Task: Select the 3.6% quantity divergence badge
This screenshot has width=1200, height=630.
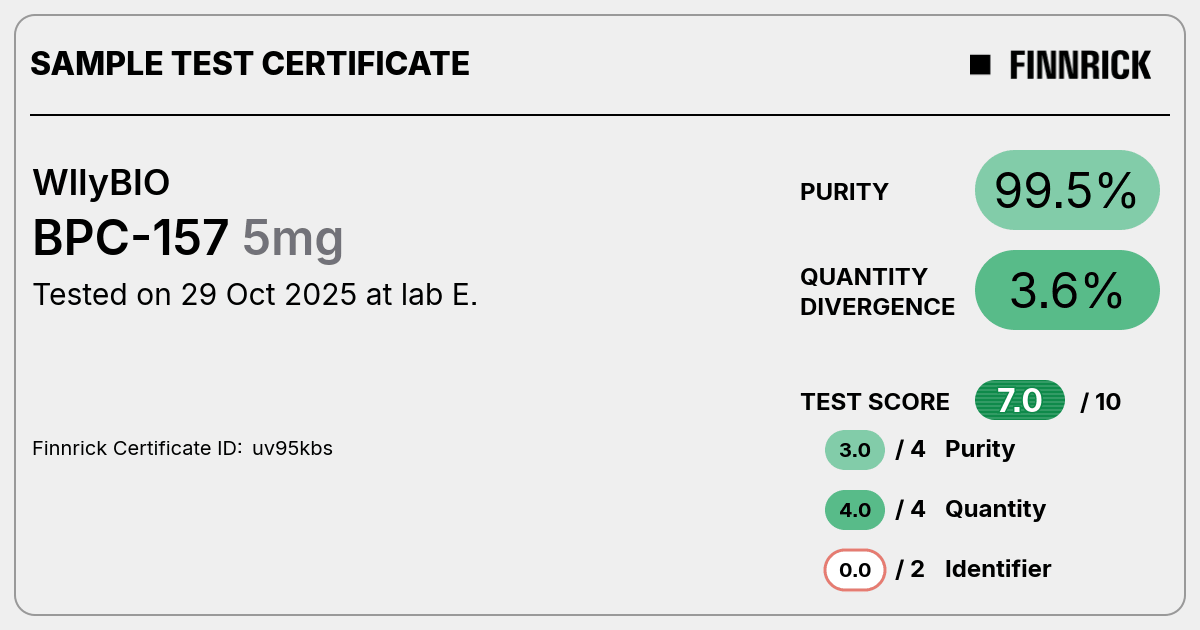Action: [1067, 290]
